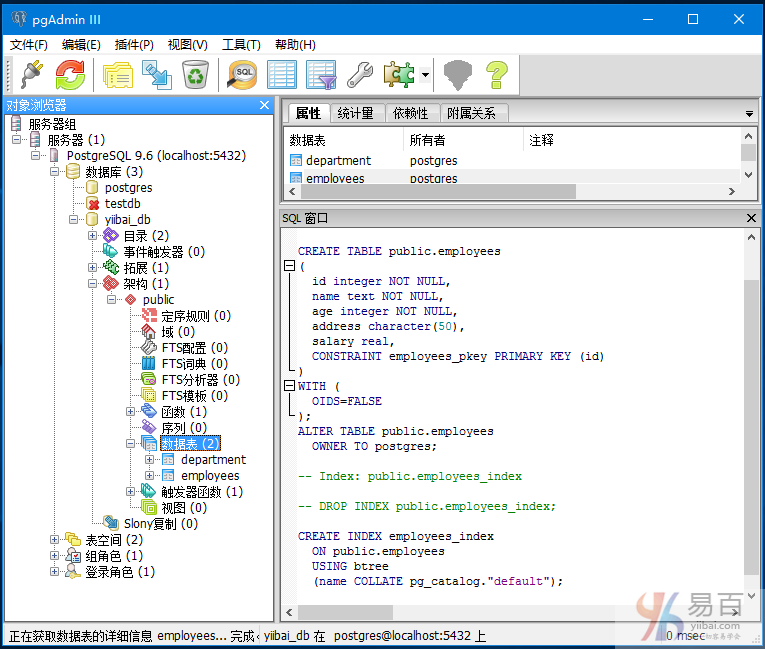The width and height of the screenshot is (765, 649).
Task: Expand the 表空间 (2) node
Action: click(x=55, y=540)
